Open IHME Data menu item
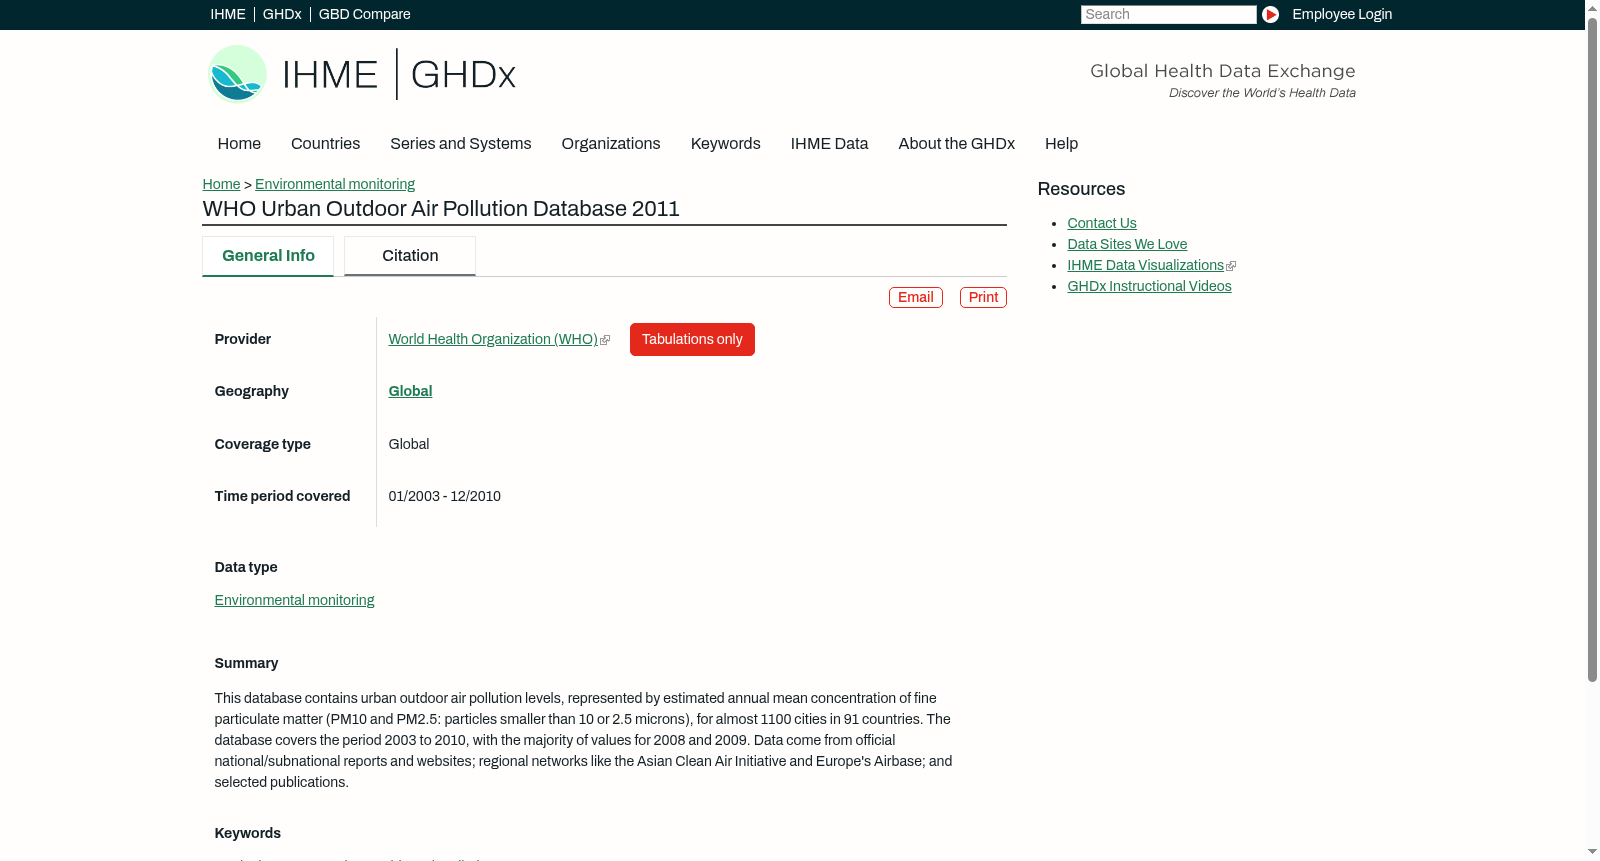Image resolution: width=1600 pixels, height=861 pixels. [830, 144]
